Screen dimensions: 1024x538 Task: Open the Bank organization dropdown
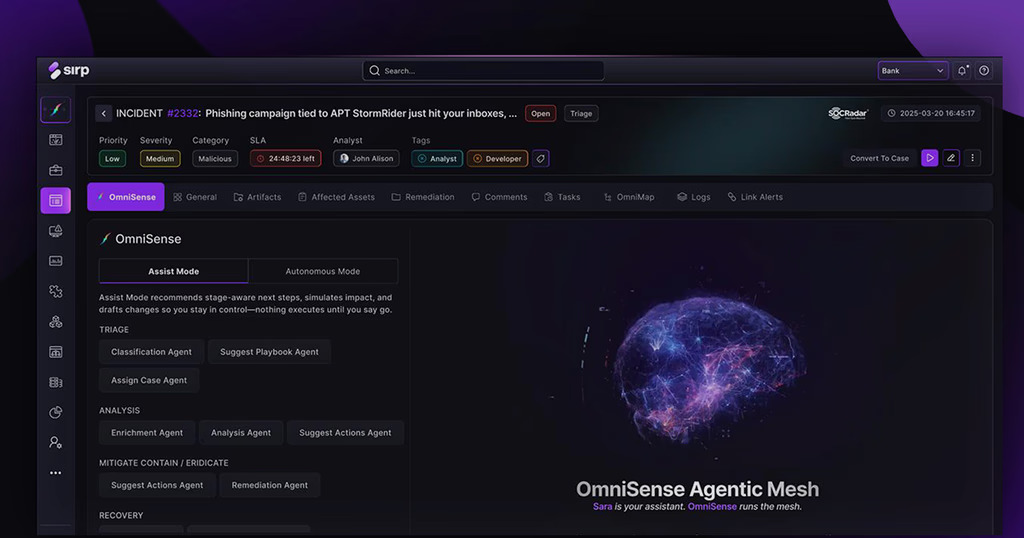pyautogui.click(x=912, y=71)
